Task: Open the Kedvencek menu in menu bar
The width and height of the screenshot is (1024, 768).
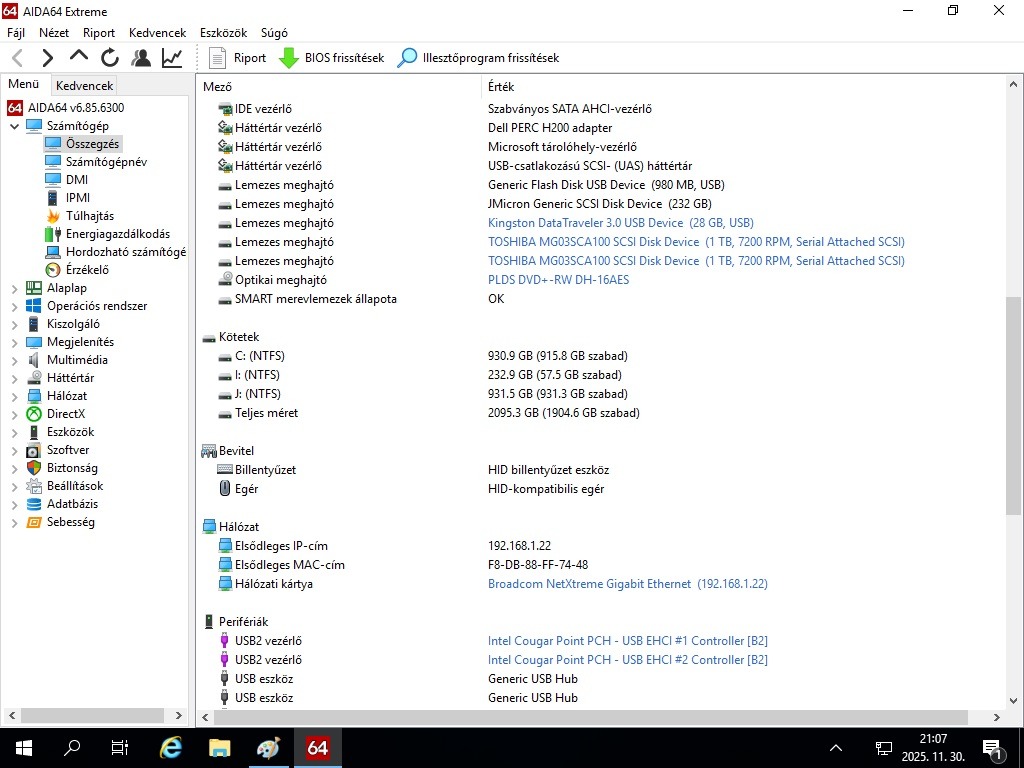Action: pos(157,33)
